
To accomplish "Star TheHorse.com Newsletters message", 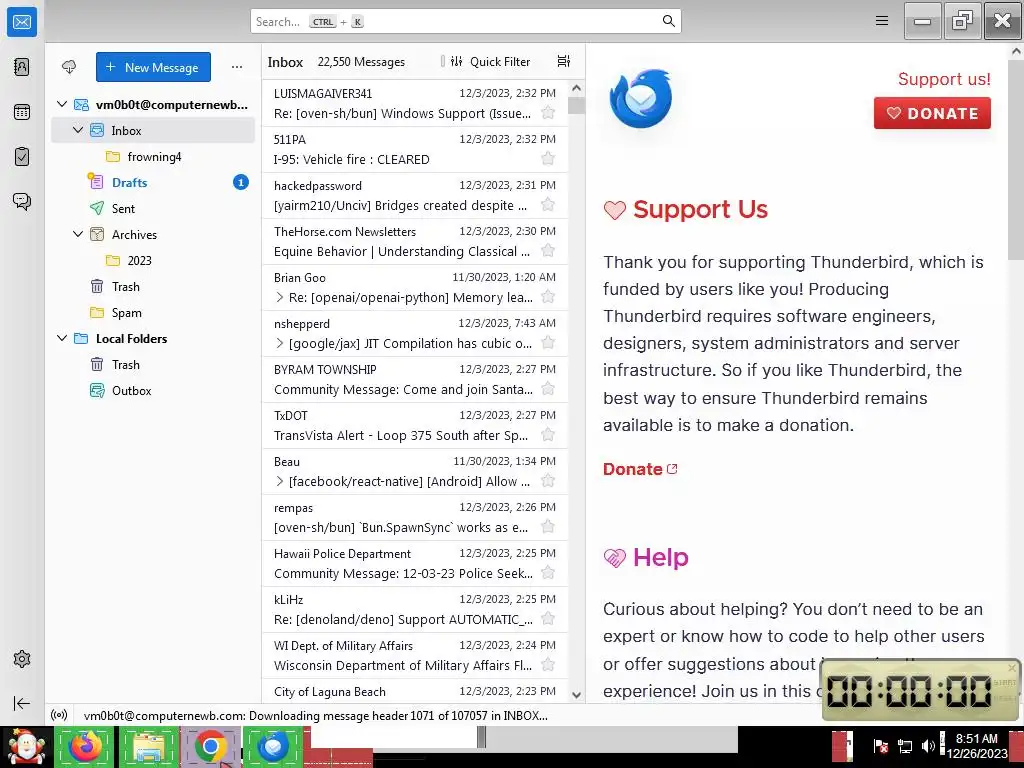I will click(x=548, y=251).
